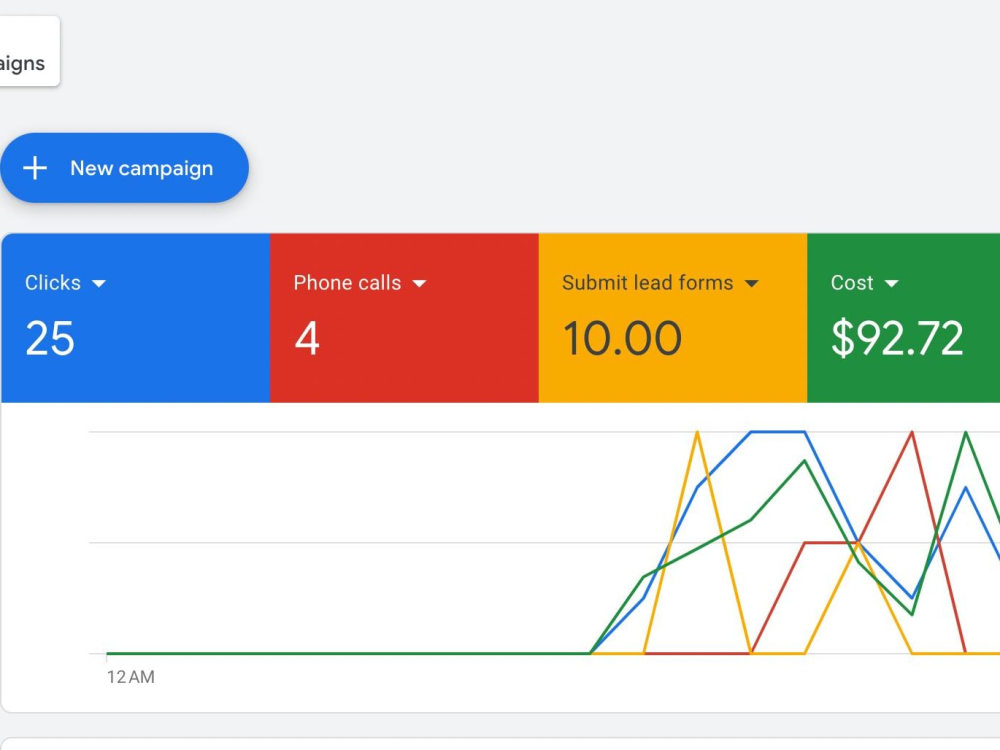Screen dimensions: 1000x750
Task: Click the New campaign button
Action: [124, 168]
